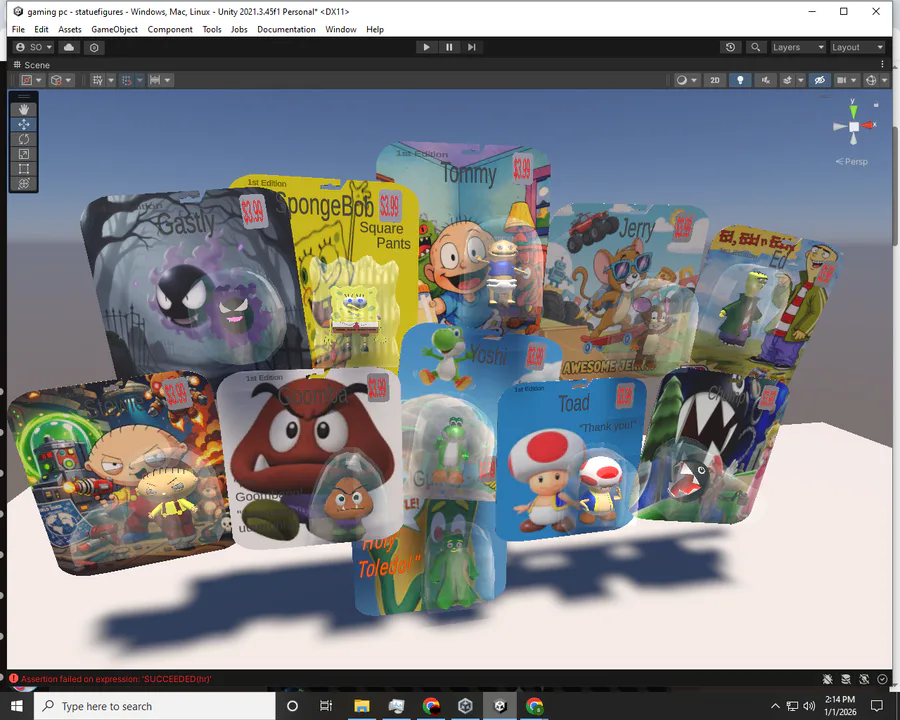
Task: Open the Layout dropdown
Action: [x=857, y=47]
